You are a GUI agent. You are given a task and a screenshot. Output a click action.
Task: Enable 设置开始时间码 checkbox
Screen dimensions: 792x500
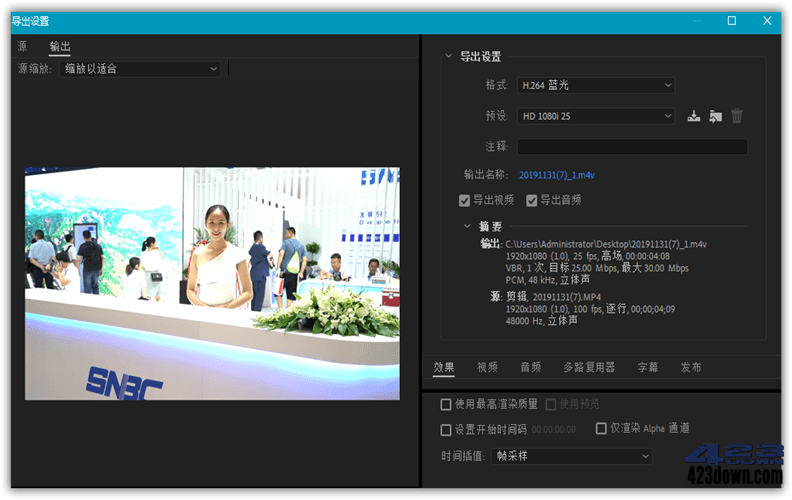pos(446,429)
